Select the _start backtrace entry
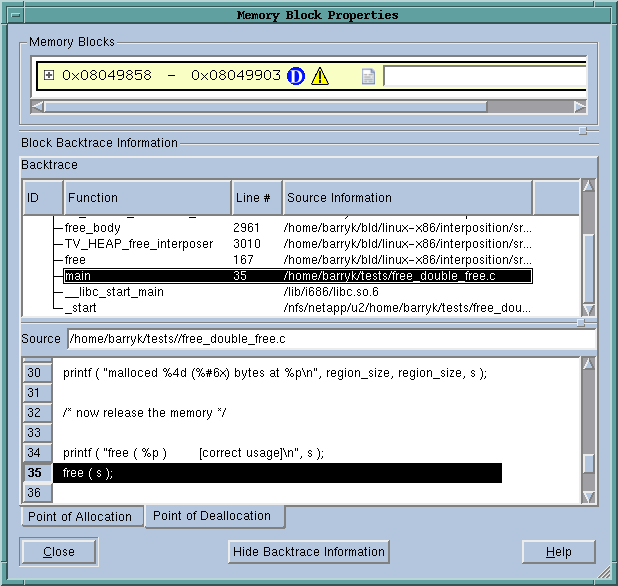Image resolution: width=618 pixels, height=586 pixels. (80, 308)
